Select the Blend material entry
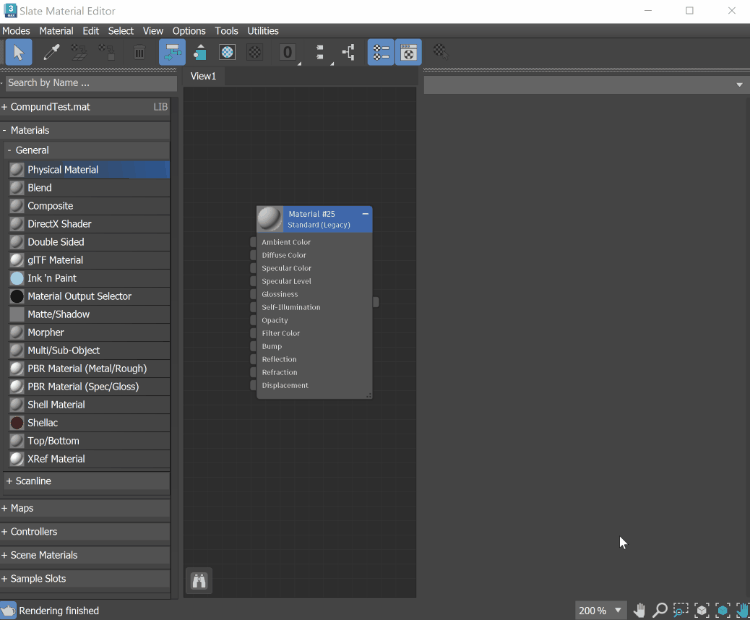The image size is (750, 620). pos(89,188)
